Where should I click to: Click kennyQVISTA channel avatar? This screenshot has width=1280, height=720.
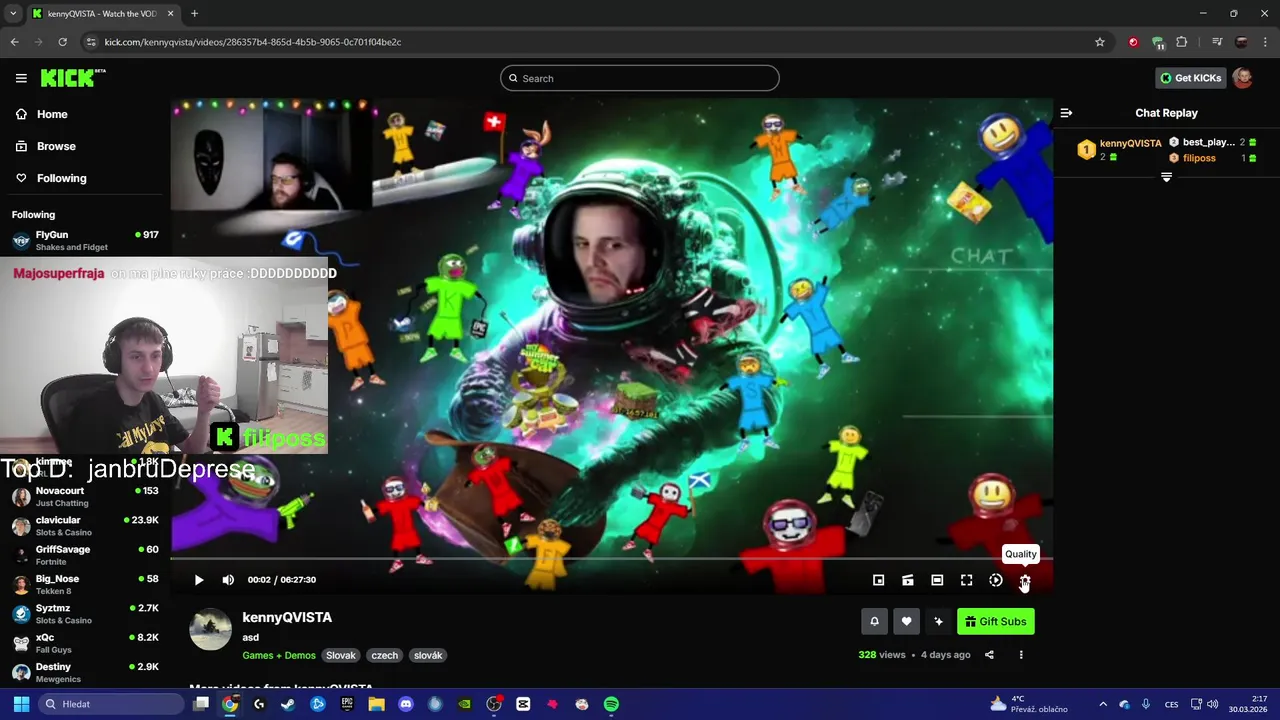210,629
